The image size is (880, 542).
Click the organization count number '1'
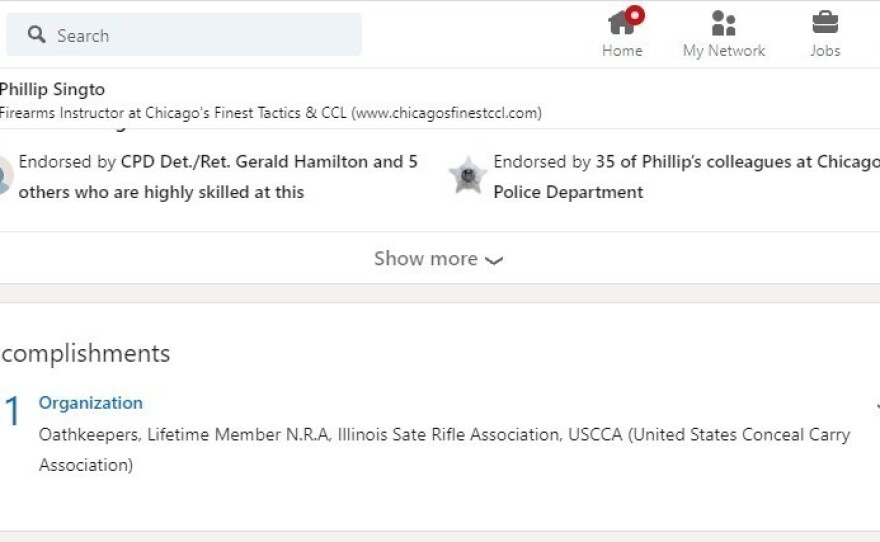12,411
